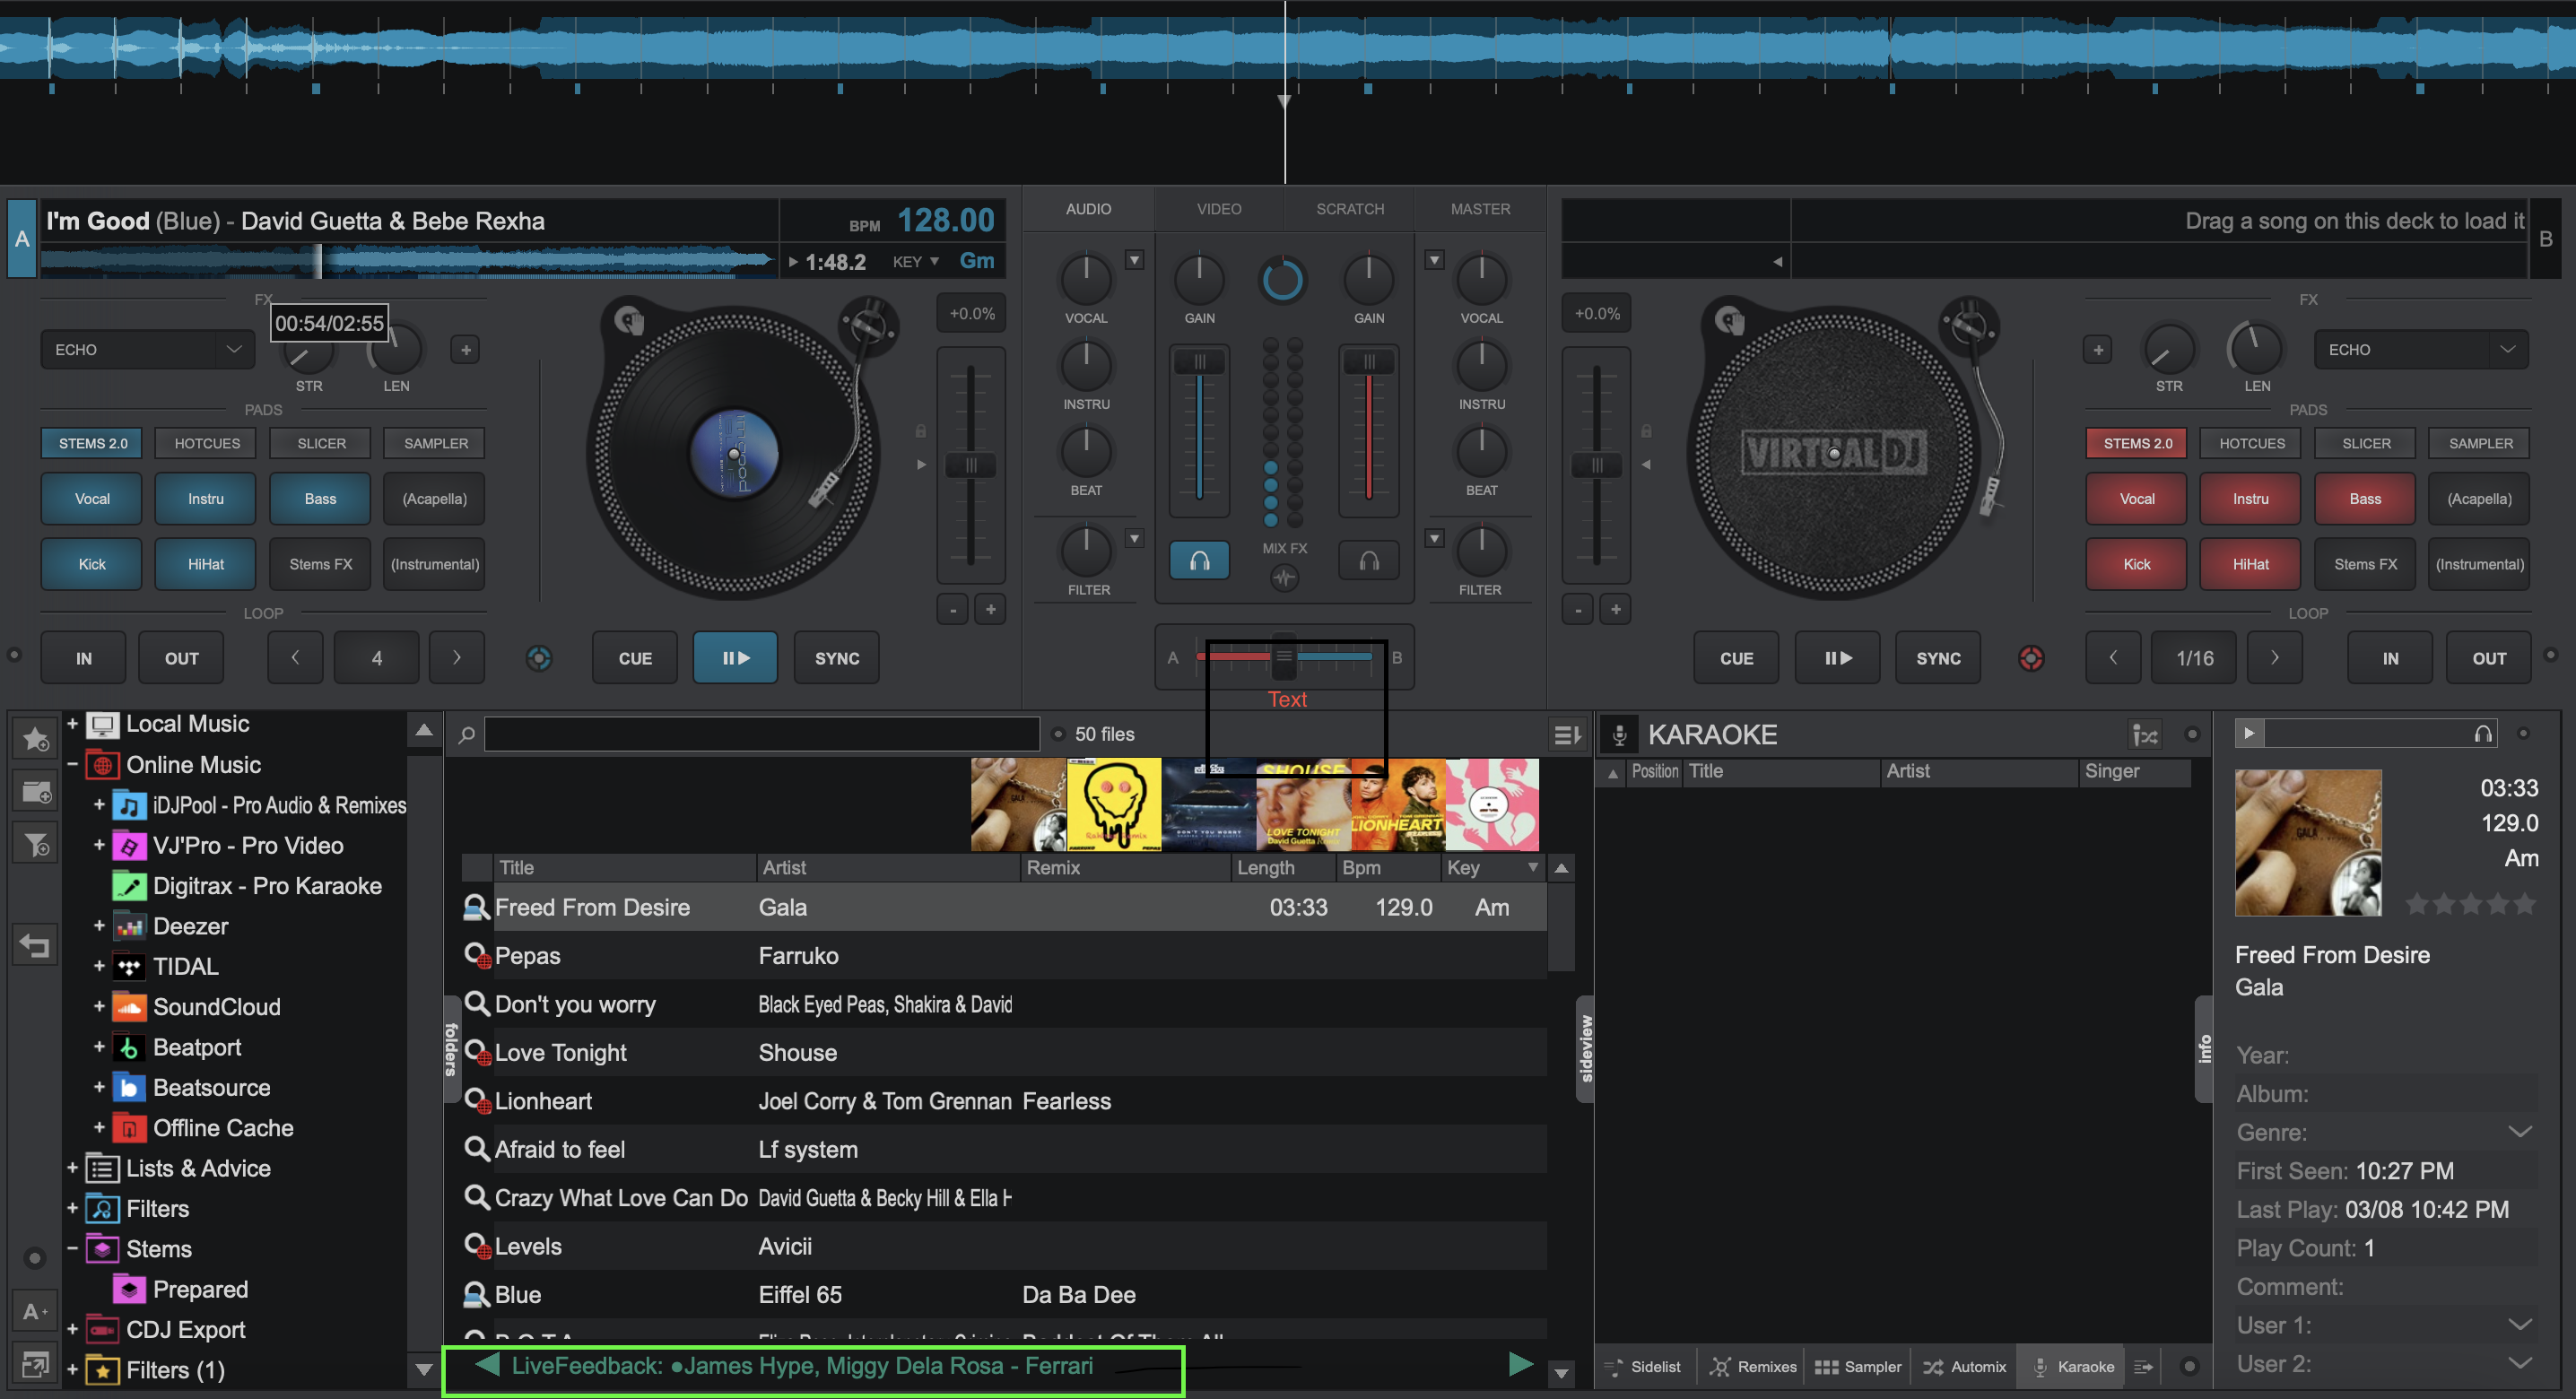Expand the Local Music tree node
The image size is (2576, 1399).
tap(72, 723)
